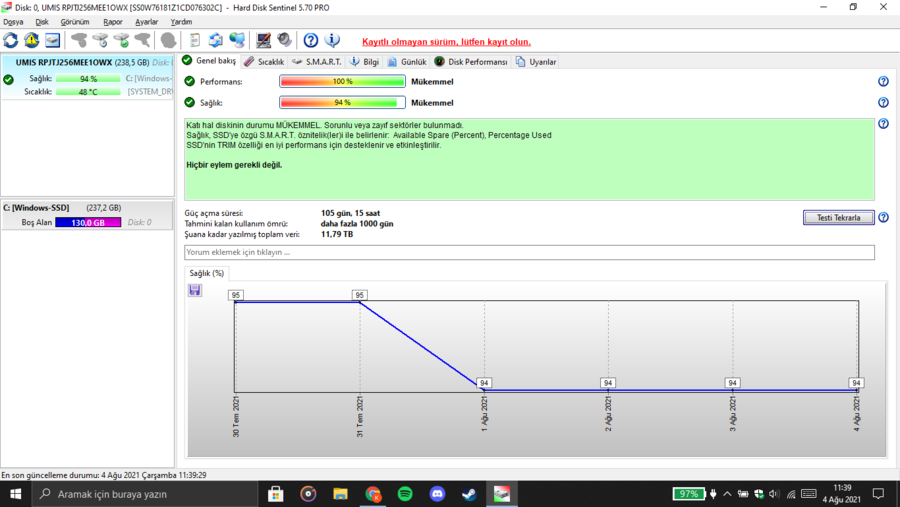This screenshot has width=900, height=507.
Task: Click the refresh disk status toolbar icon
Action: point(11,41)
